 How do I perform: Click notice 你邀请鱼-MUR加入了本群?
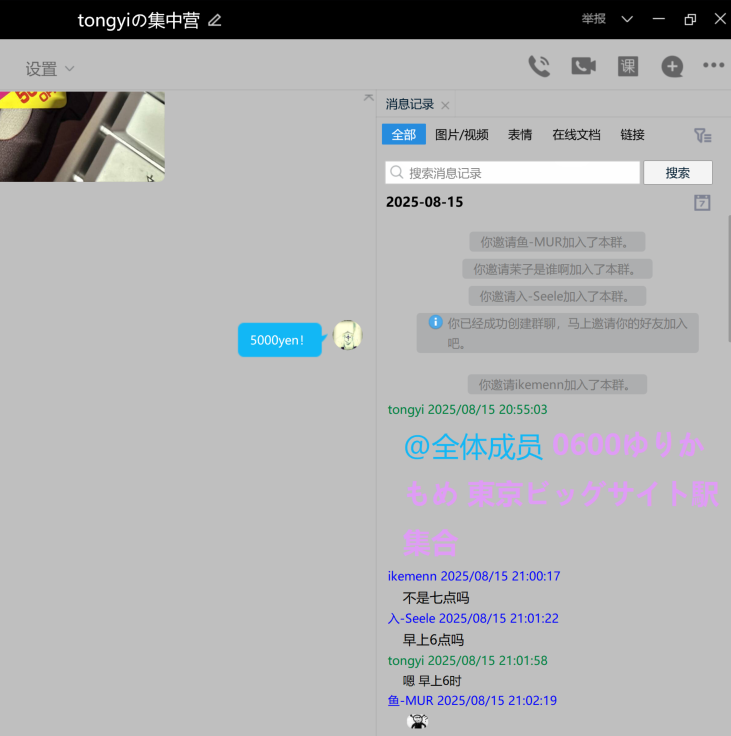pyautogui.click(x=557, y=242)
